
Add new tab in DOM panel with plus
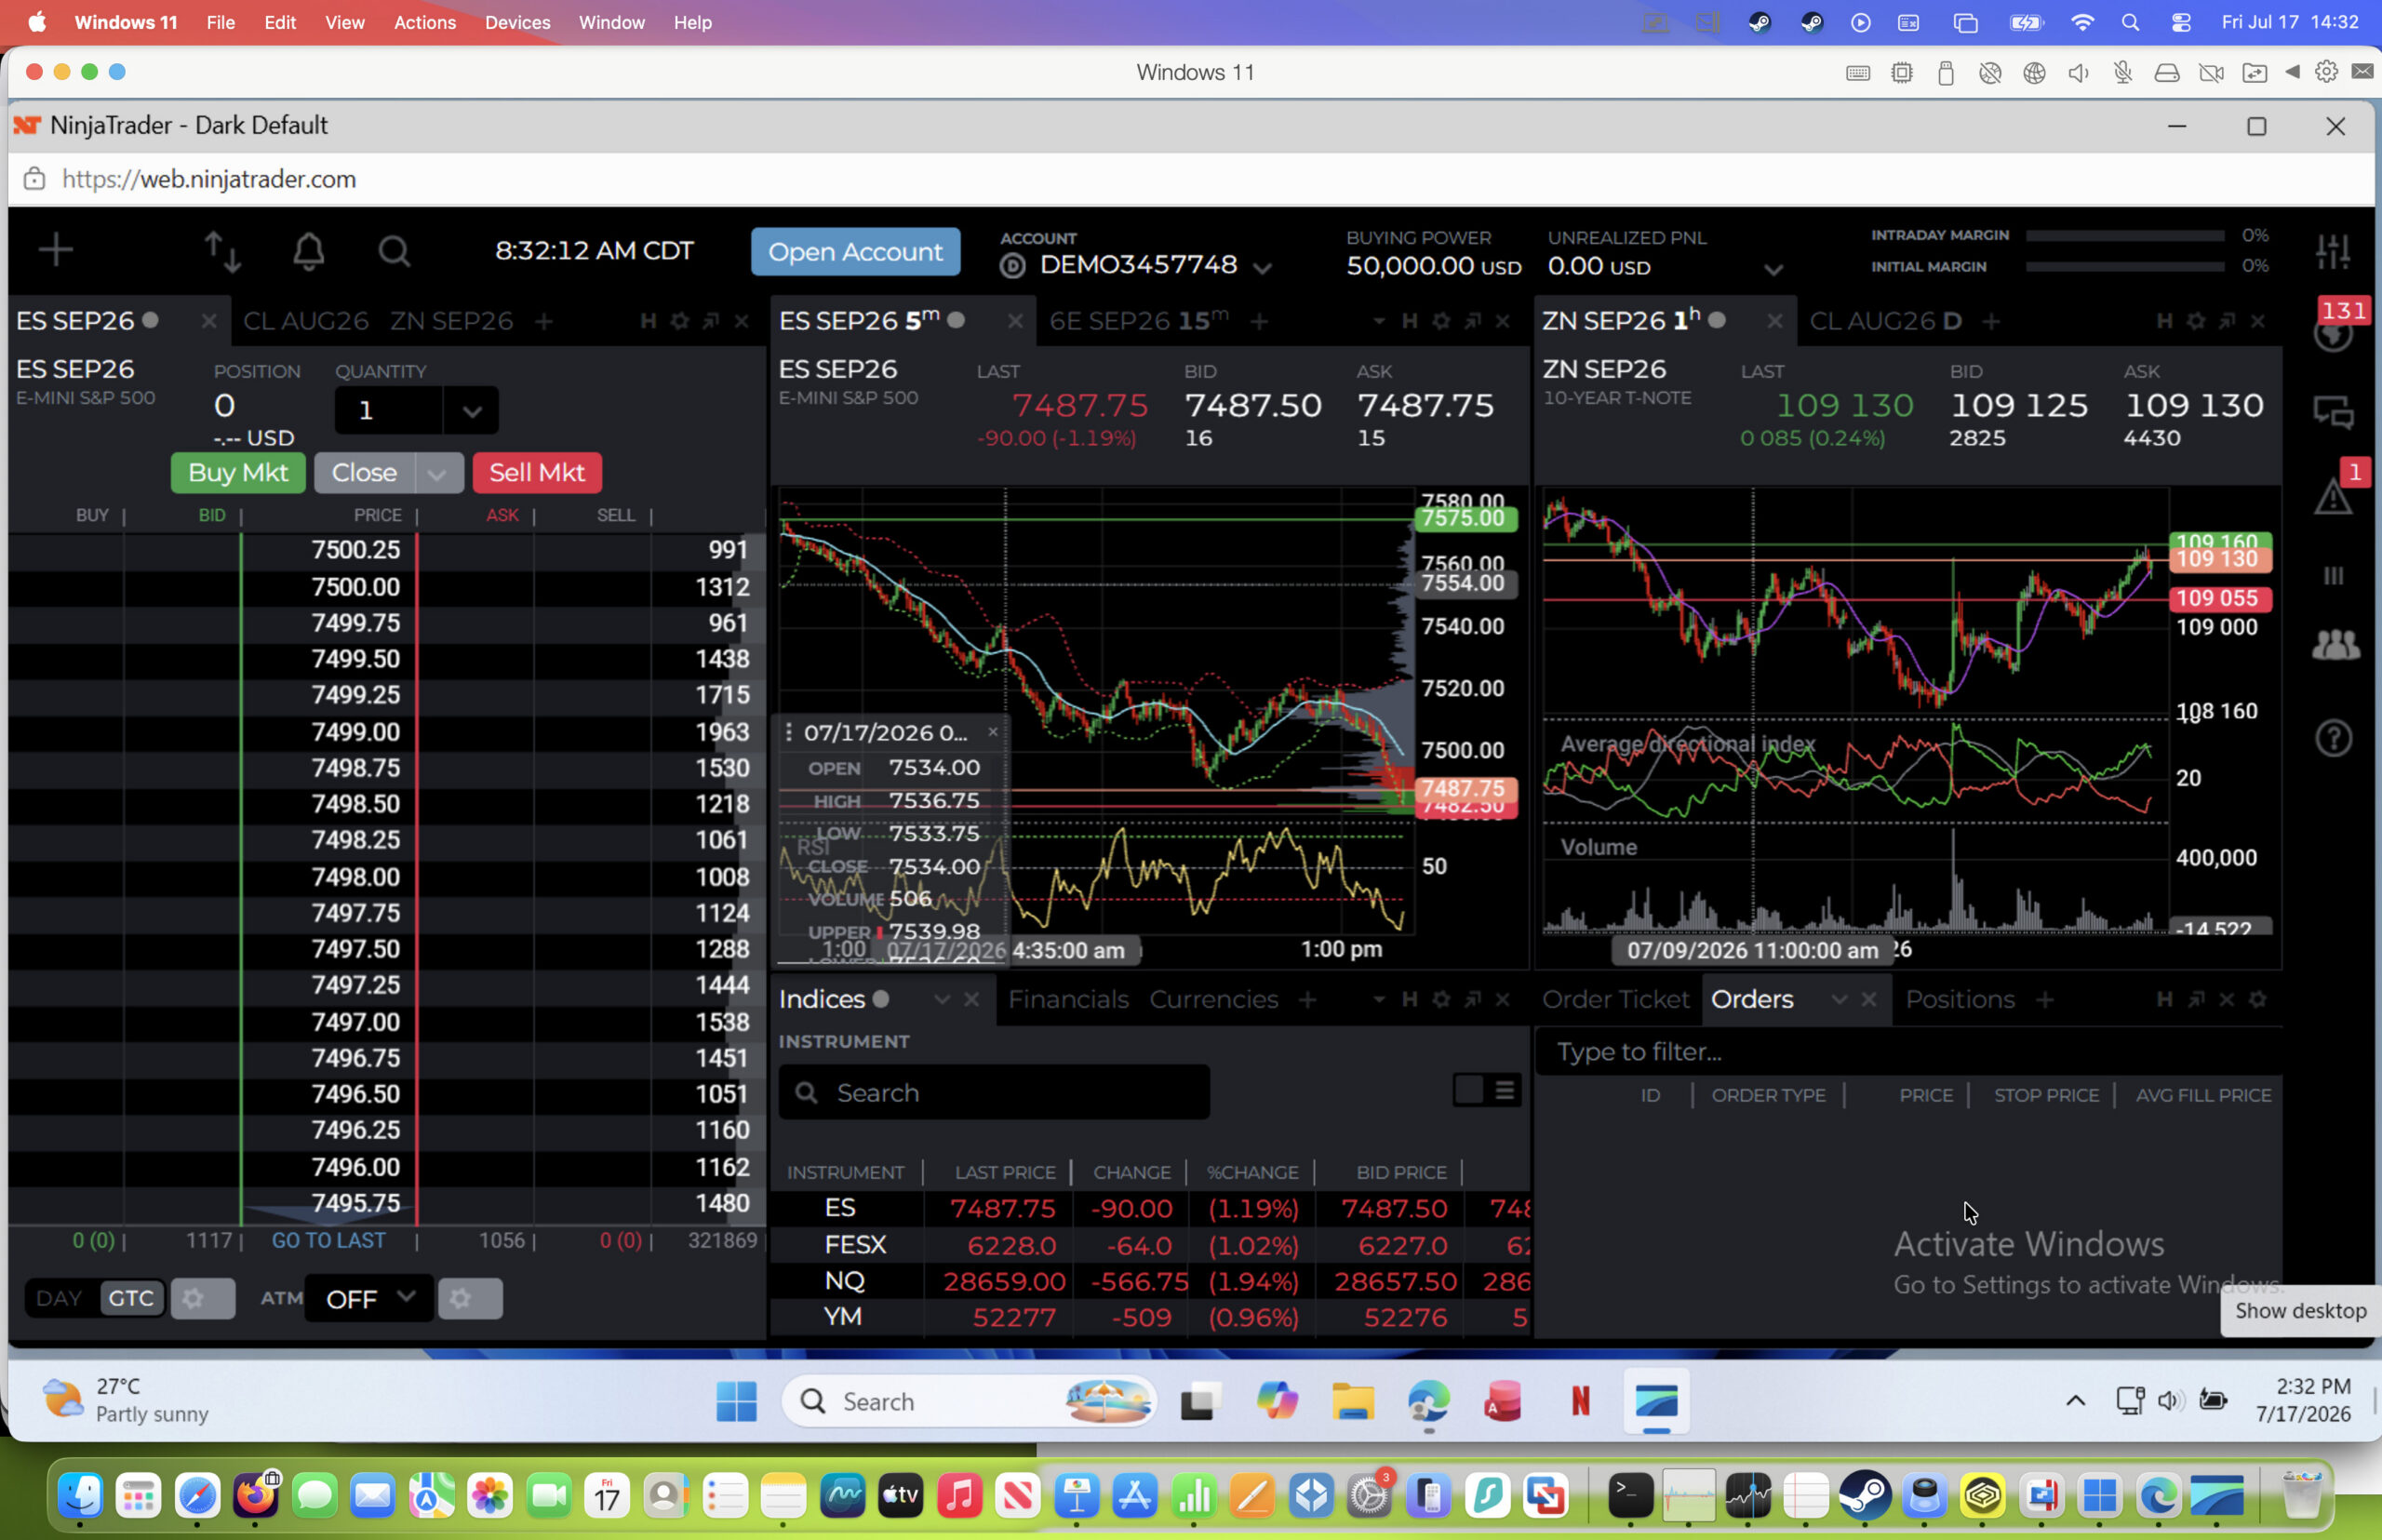pos(544,321)
